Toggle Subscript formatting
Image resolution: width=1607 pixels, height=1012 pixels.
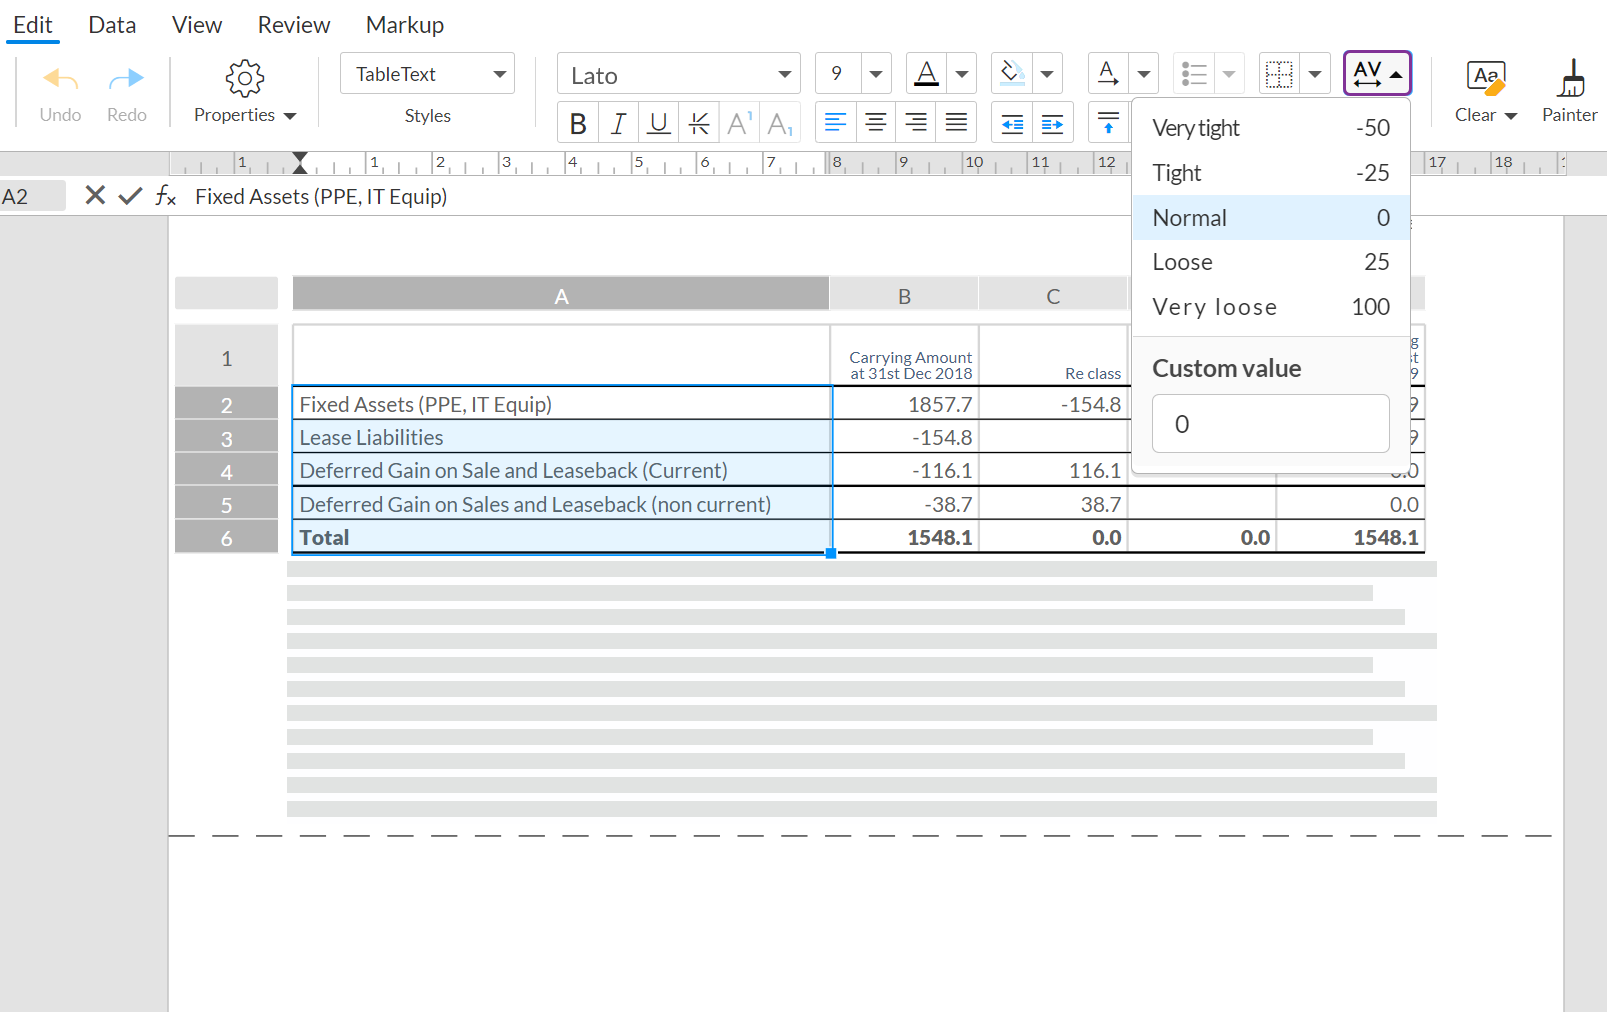tap(780, 124)
